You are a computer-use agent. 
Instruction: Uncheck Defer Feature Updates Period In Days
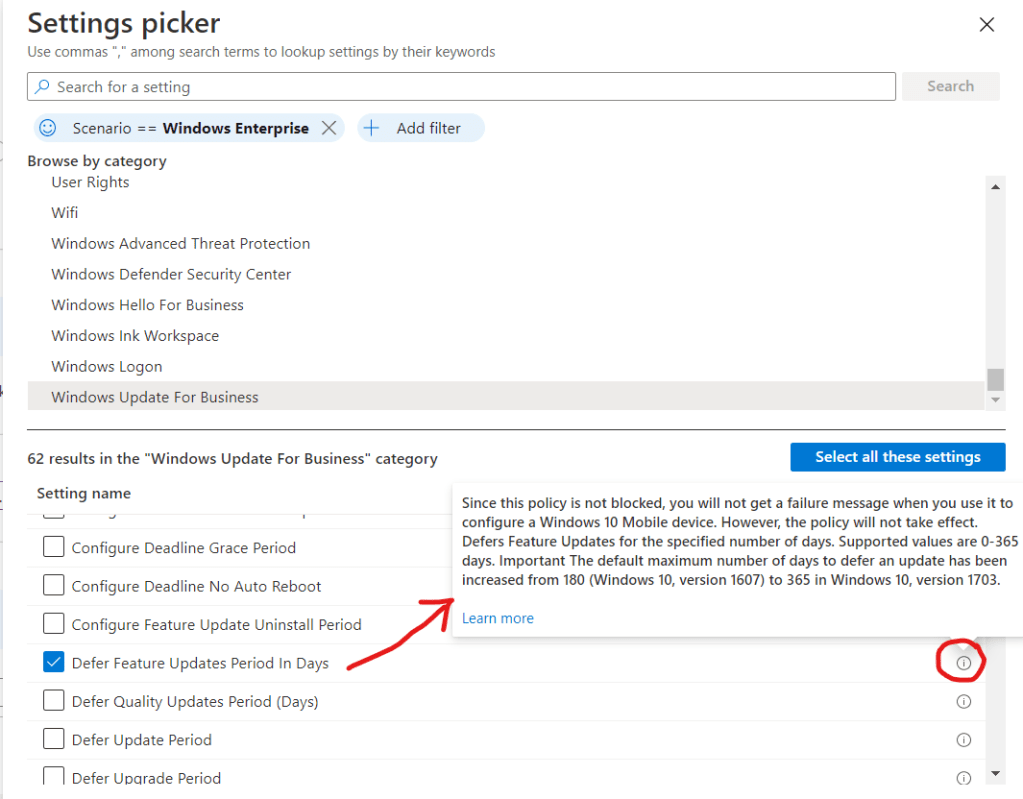pyautogui.click(x=54, y=663)
